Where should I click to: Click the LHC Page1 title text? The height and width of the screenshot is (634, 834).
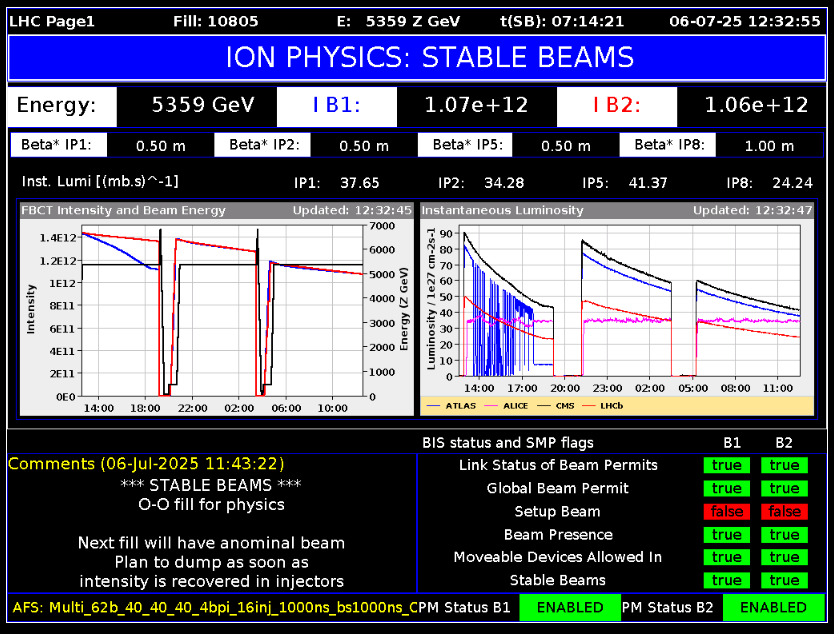pos(52,20)
